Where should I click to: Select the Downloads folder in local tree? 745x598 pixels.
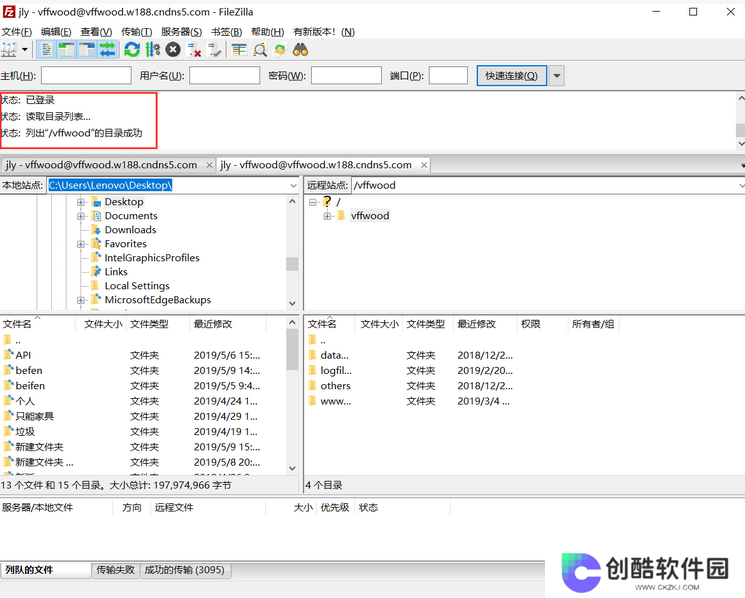click(130, 230)
